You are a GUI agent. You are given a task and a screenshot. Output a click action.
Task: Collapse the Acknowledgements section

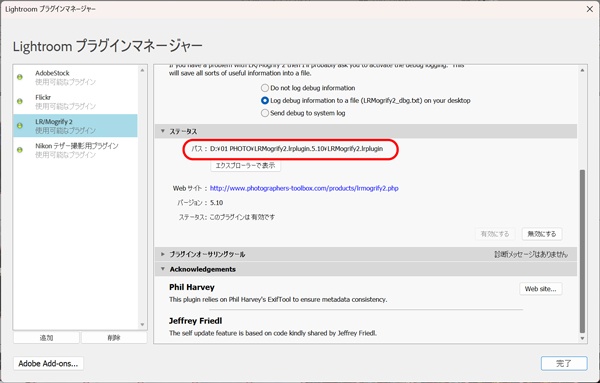click(x=163, y=269)
